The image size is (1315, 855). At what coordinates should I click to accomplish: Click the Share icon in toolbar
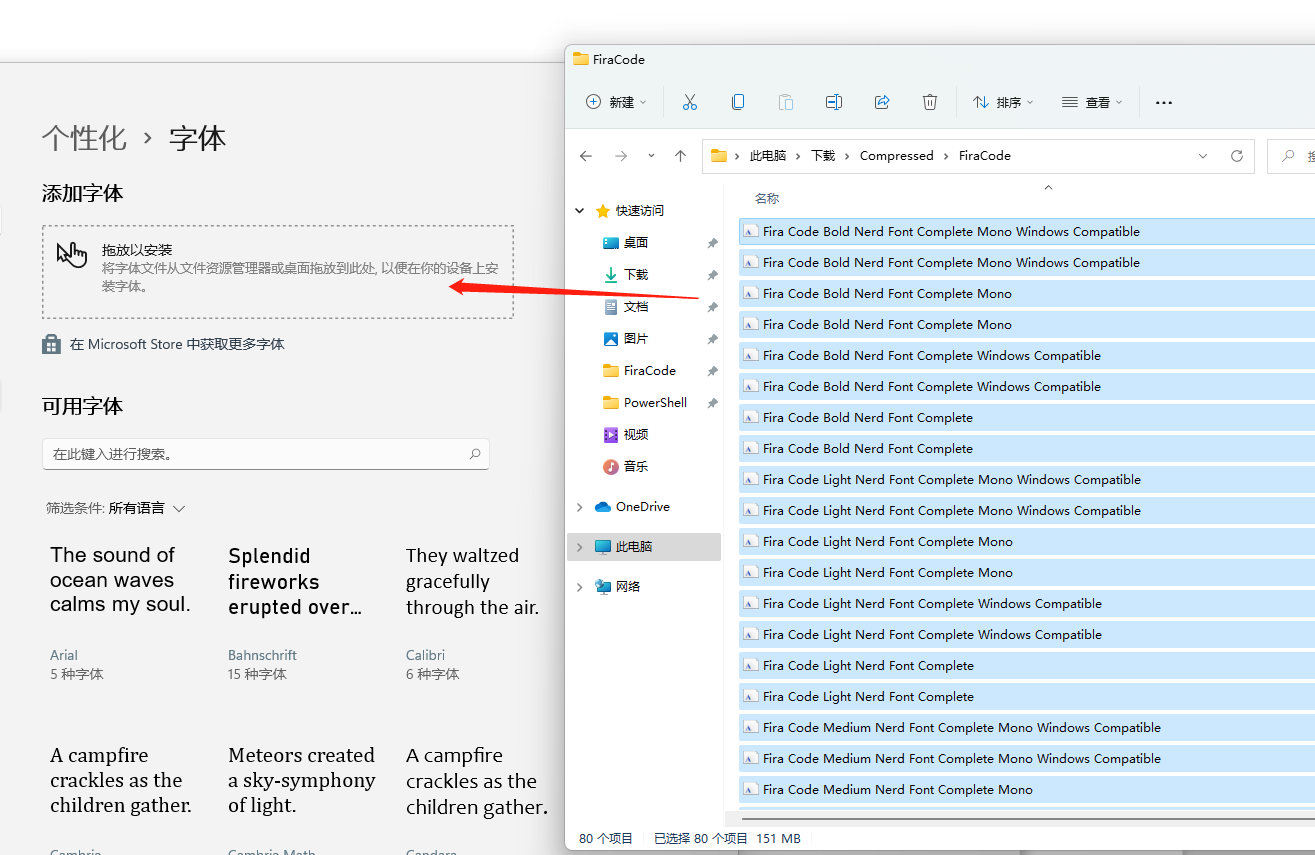(882, 102)
